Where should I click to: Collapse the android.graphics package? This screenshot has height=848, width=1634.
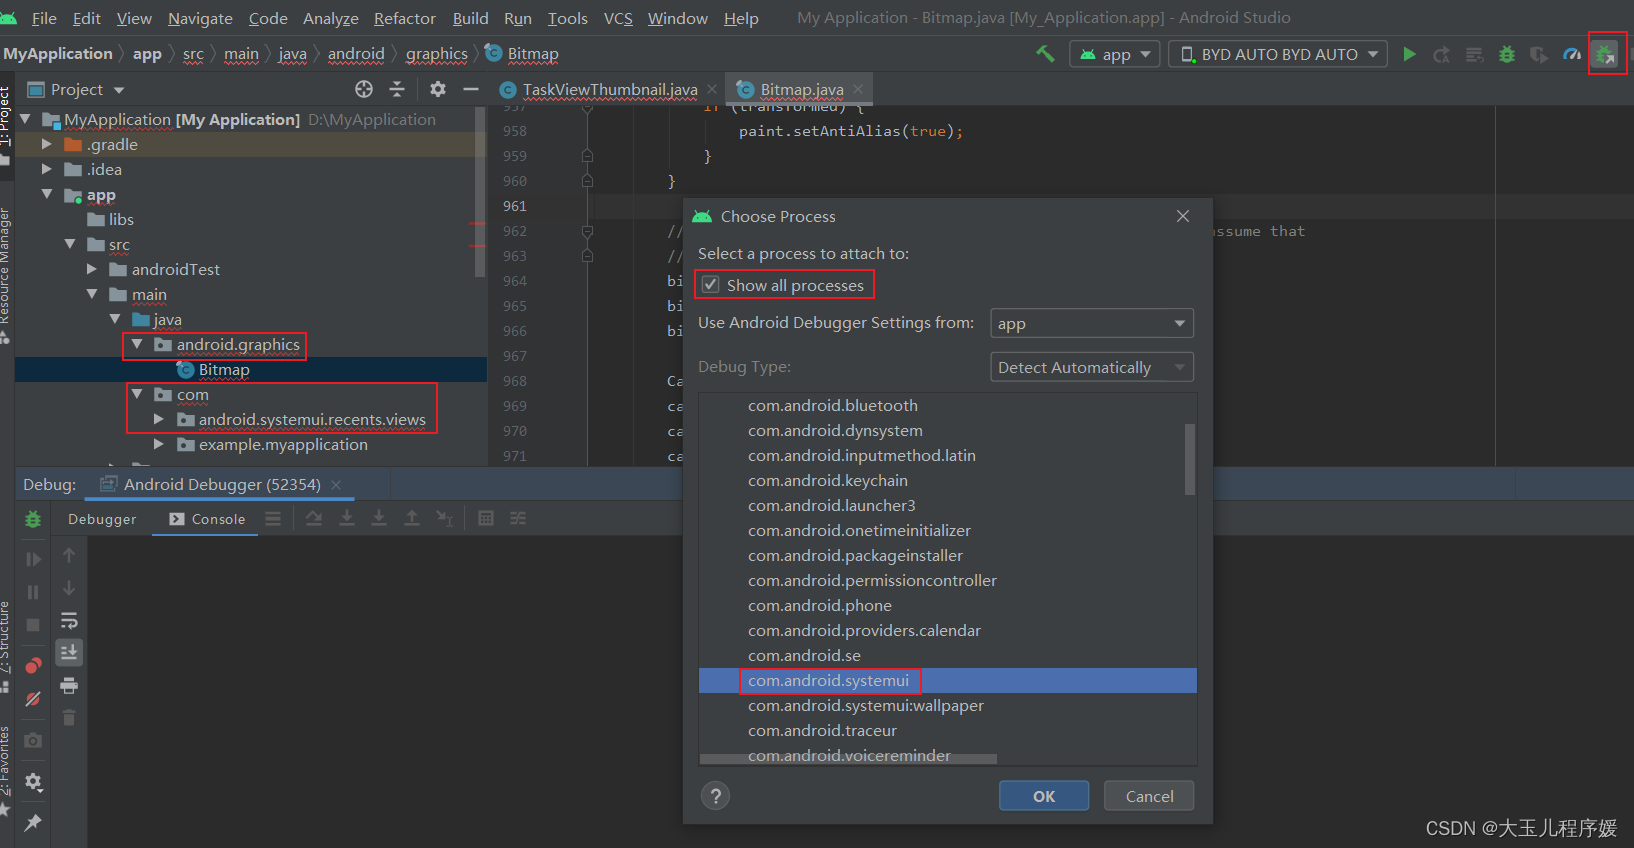coord(137,344)
